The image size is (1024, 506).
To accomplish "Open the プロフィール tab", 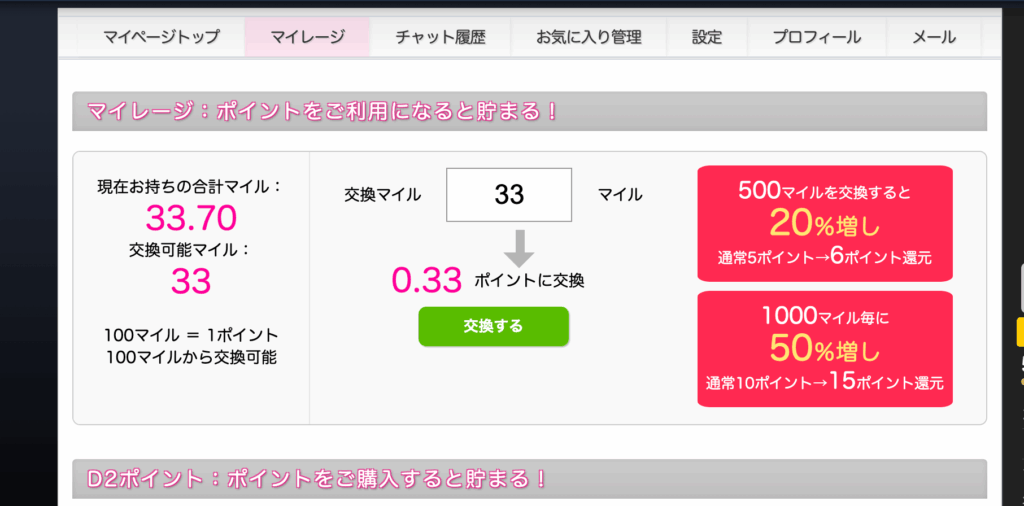I will 816,38.
